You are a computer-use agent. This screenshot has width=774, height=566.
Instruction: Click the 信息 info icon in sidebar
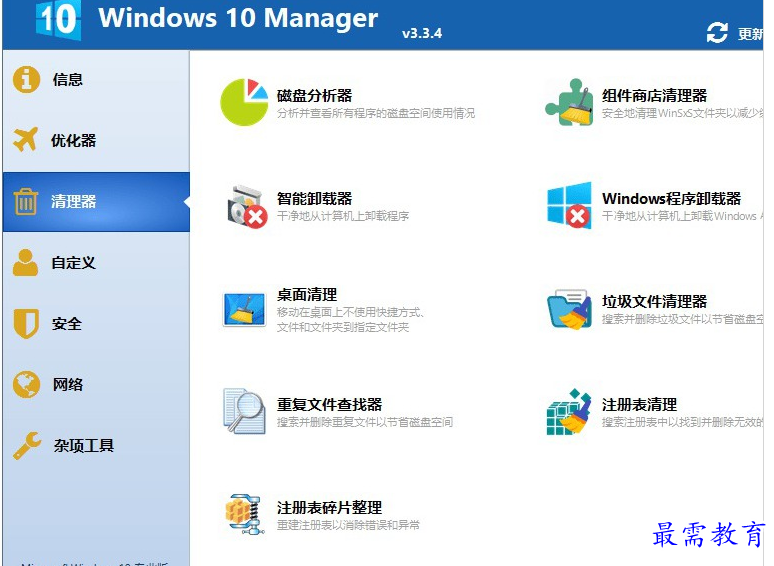pyautogui.click(x=26, y=79)
